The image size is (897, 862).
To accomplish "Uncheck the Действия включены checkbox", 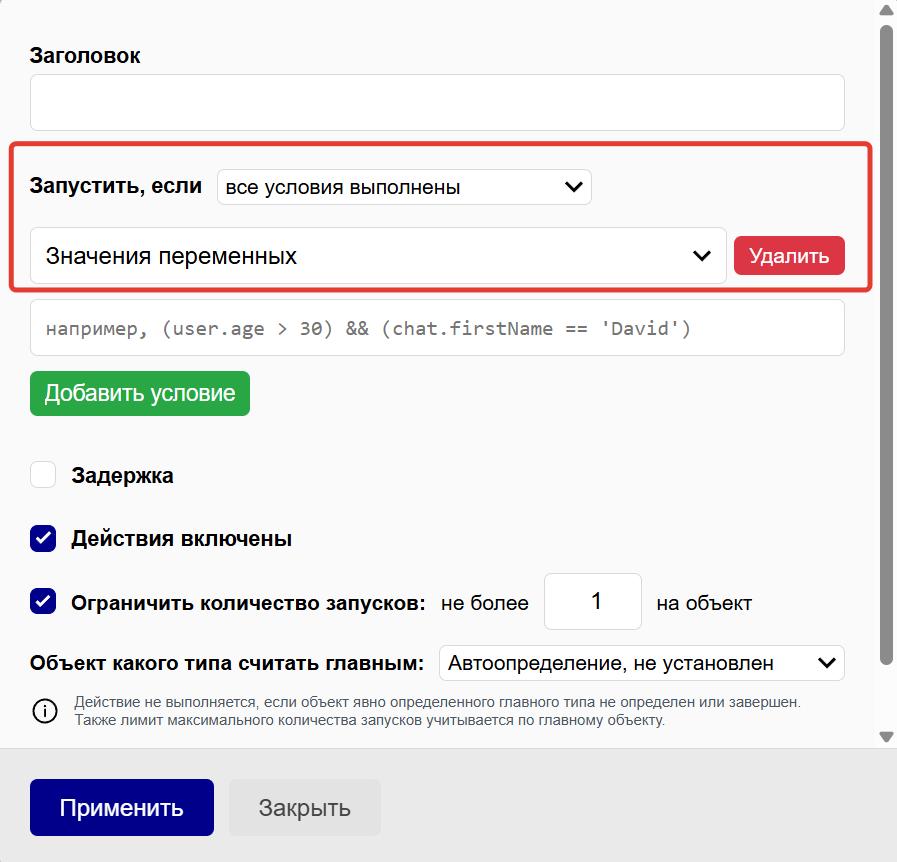I will click(43, 538).
